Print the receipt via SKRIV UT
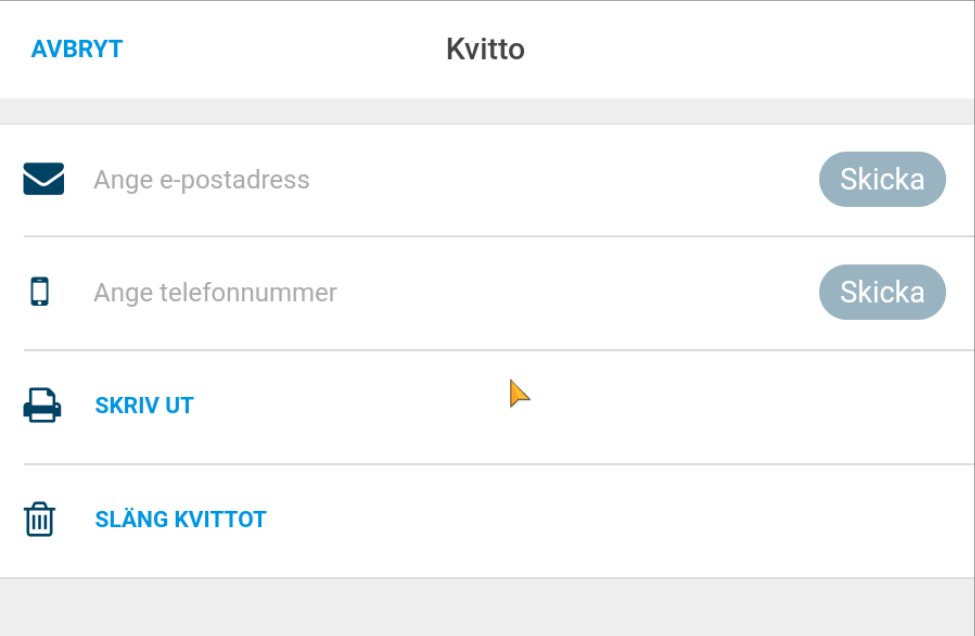The height and width of the screenshot is (636, 975). [x=144, y=405]
